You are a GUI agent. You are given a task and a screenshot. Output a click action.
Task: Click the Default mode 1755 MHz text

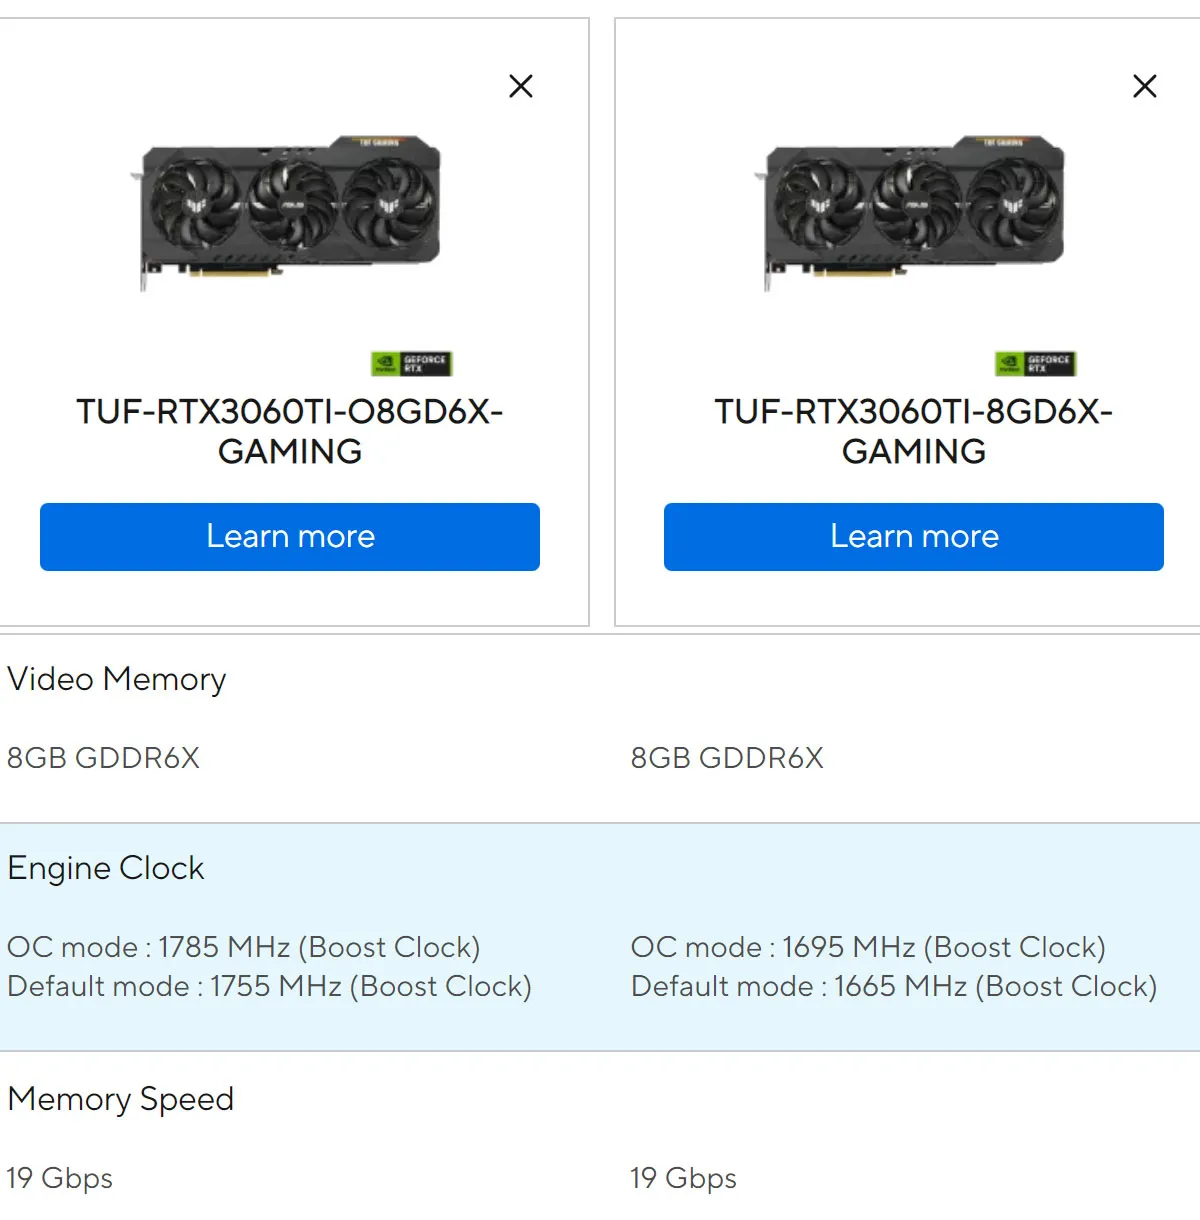click(x=270, y=986)
